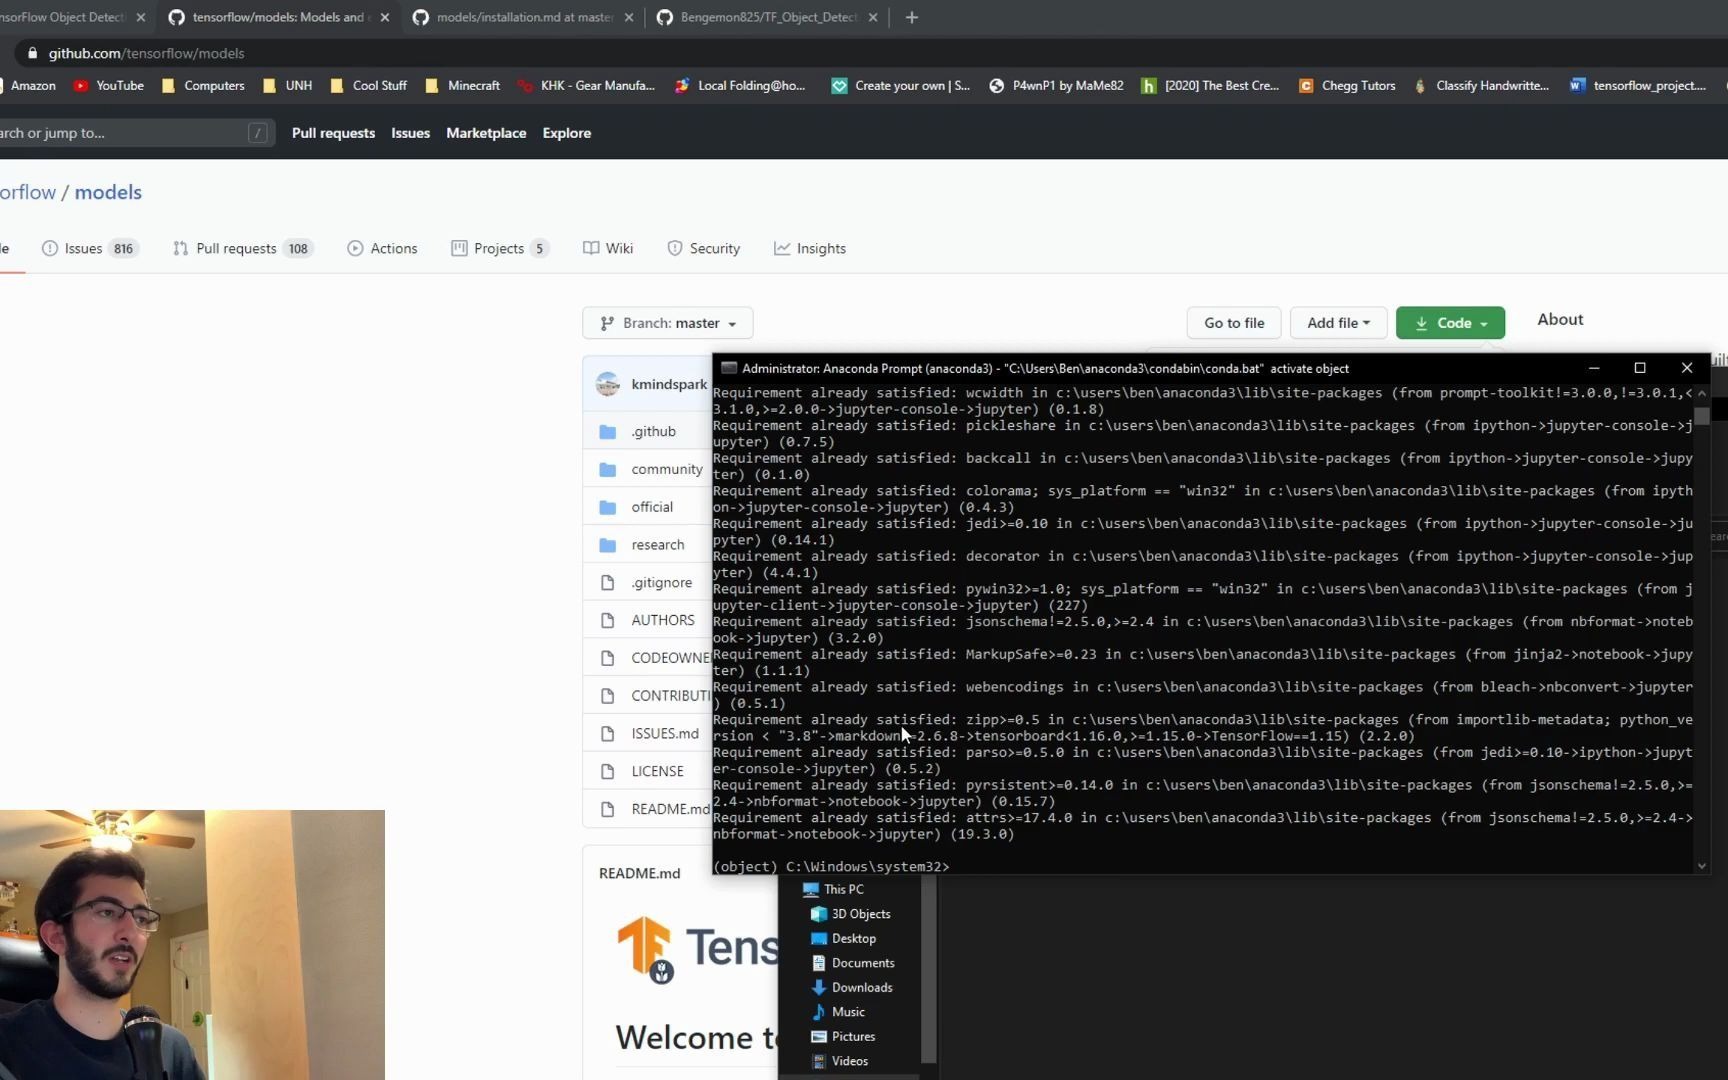Screen dimensions: 1728x1080
Task: Open the tensorflow_project bookmark
Action: point(1639,86)
